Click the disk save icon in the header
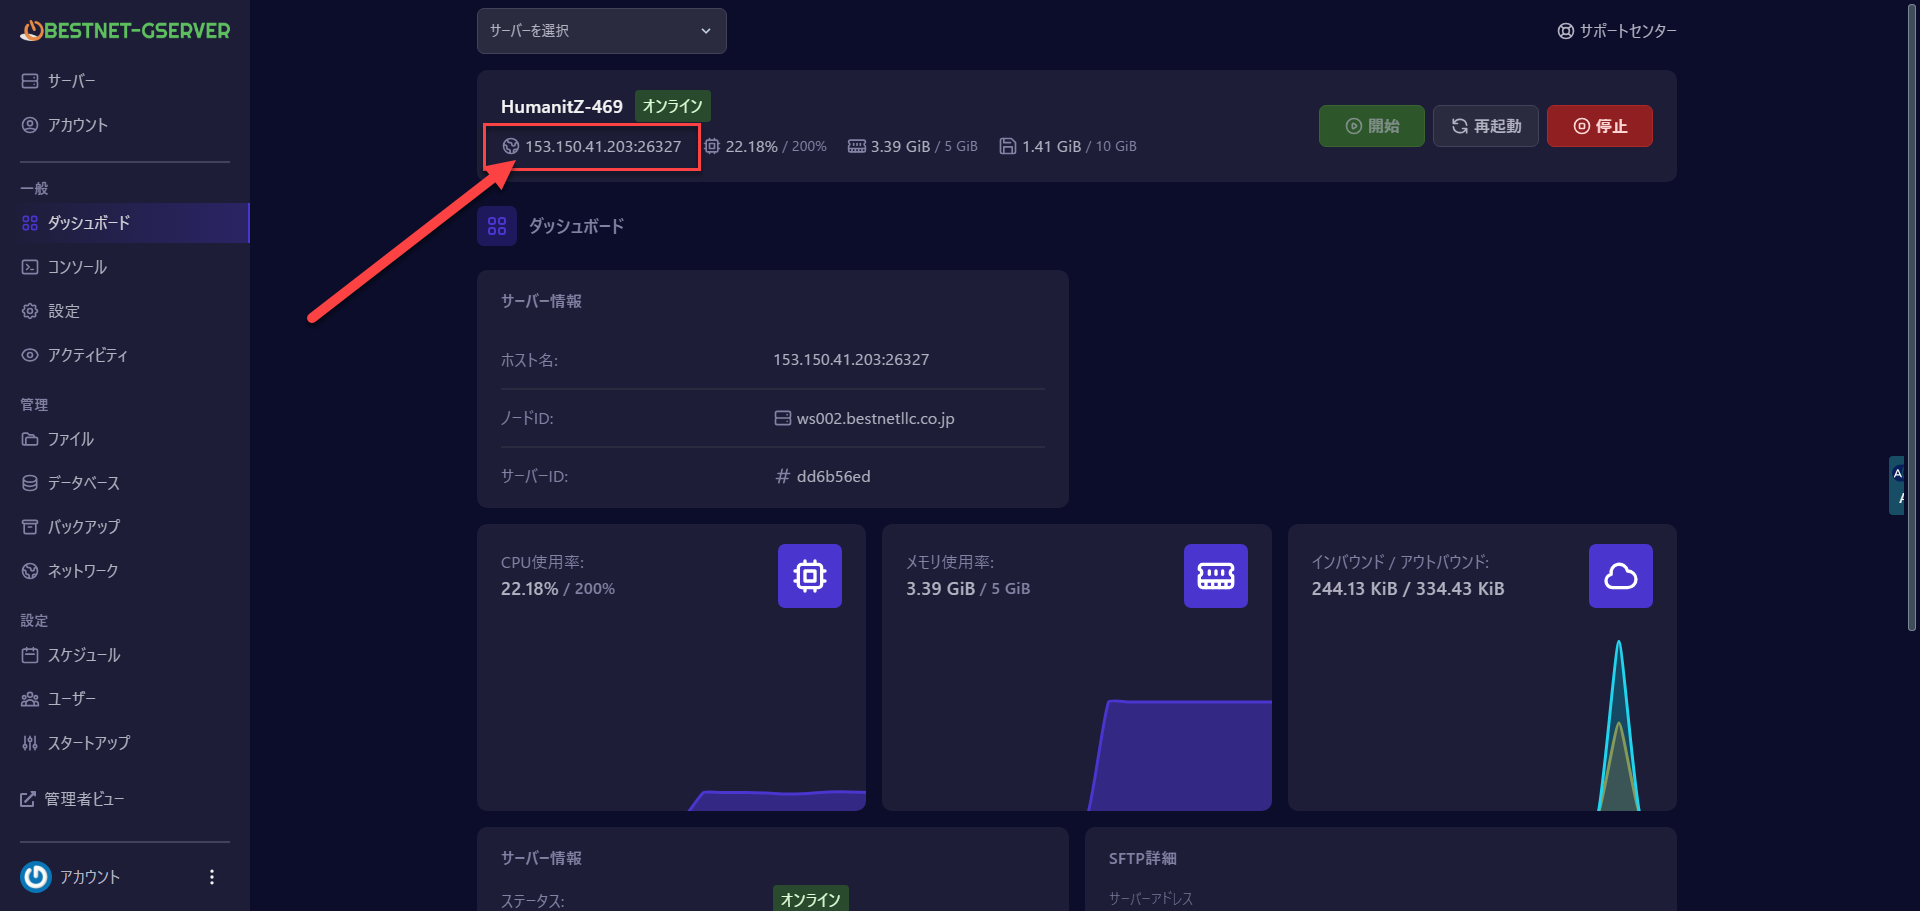The image size is (1920, 911). [1008, 146]
